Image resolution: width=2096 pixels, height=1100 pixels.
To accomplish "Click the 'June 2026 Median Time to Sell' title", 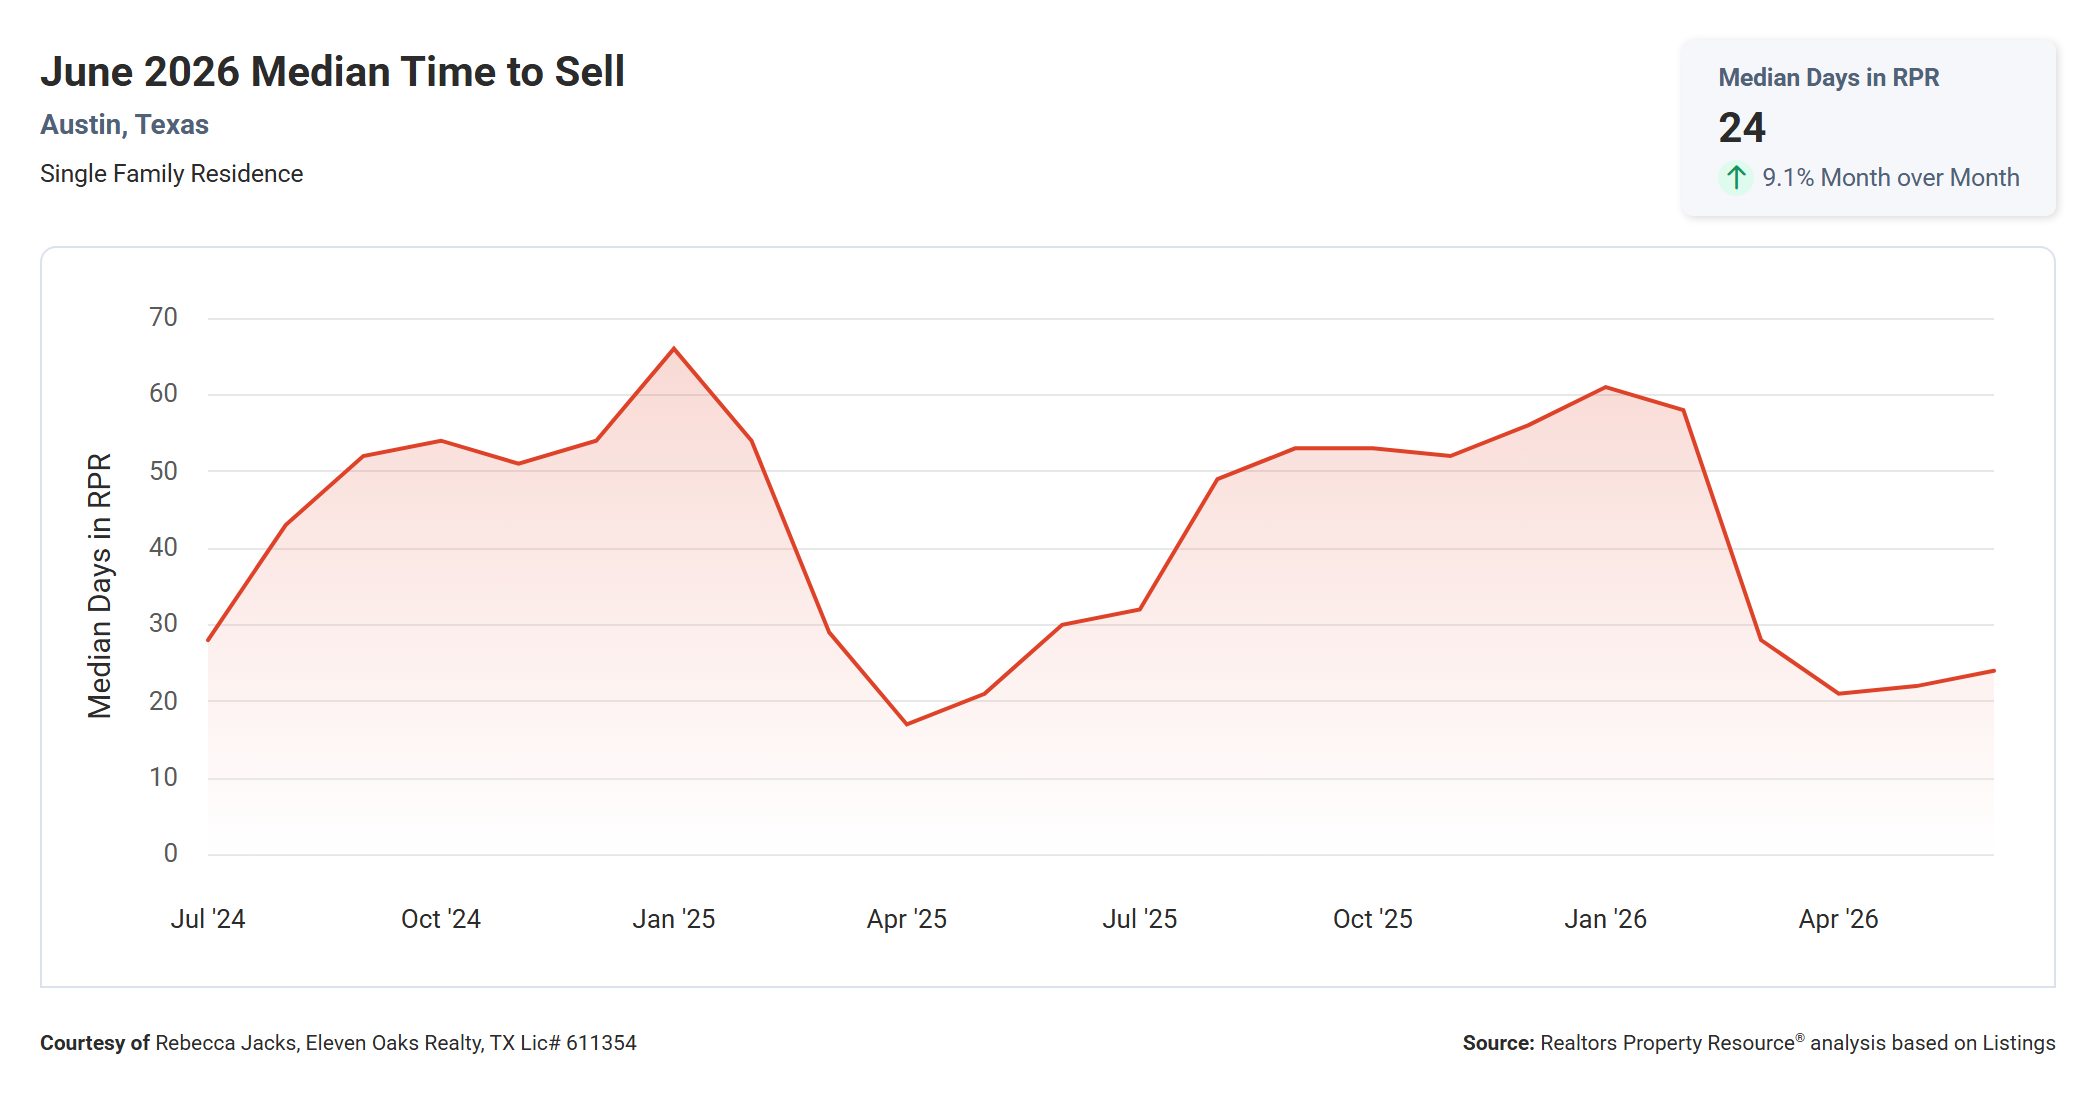I will click(332, 72).
